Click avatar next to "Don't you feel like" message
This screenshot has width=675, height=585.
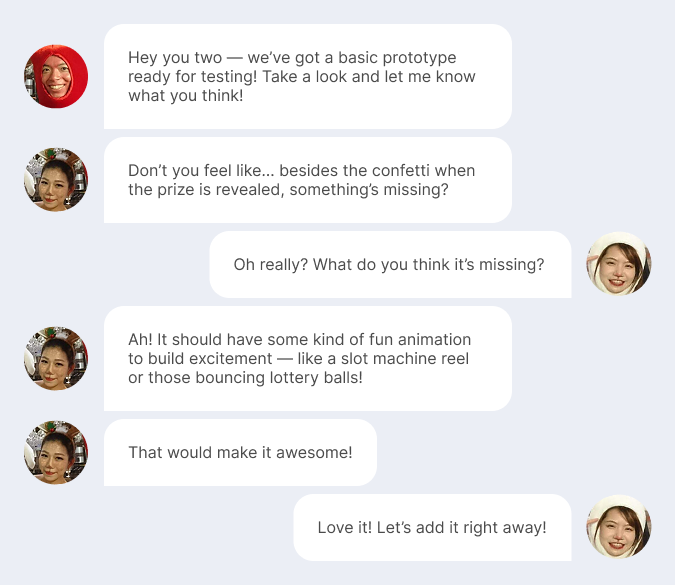56,180
